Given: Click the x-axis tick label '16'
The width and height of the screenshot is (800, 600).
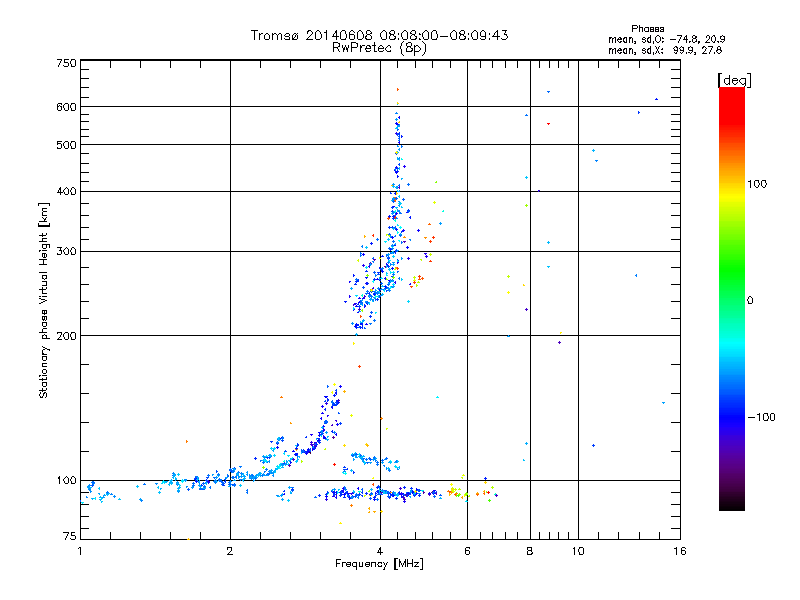Looking at the screenshot, I should [680, 551].
